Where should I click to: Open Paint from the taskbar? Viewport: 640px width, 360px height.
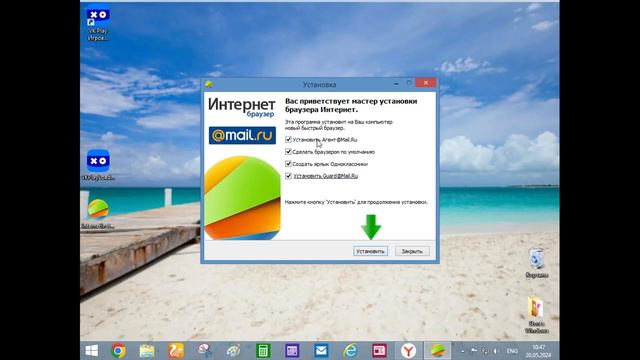coord(234,351)
